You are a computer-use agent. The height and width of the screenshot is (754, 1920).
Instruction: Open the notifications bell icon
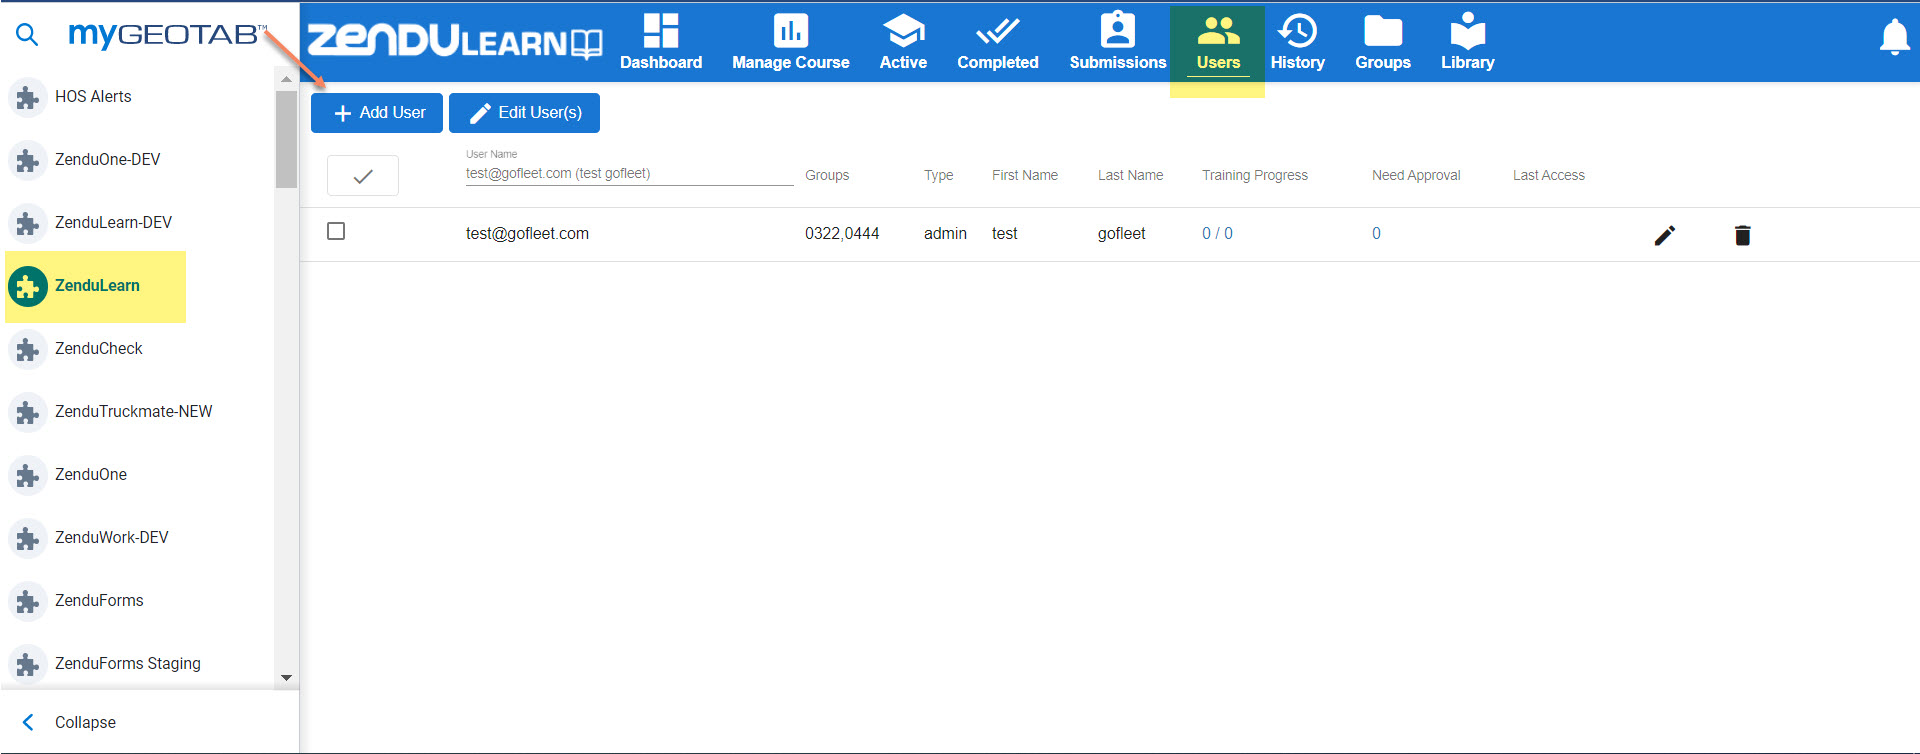tap(1894, 38)
